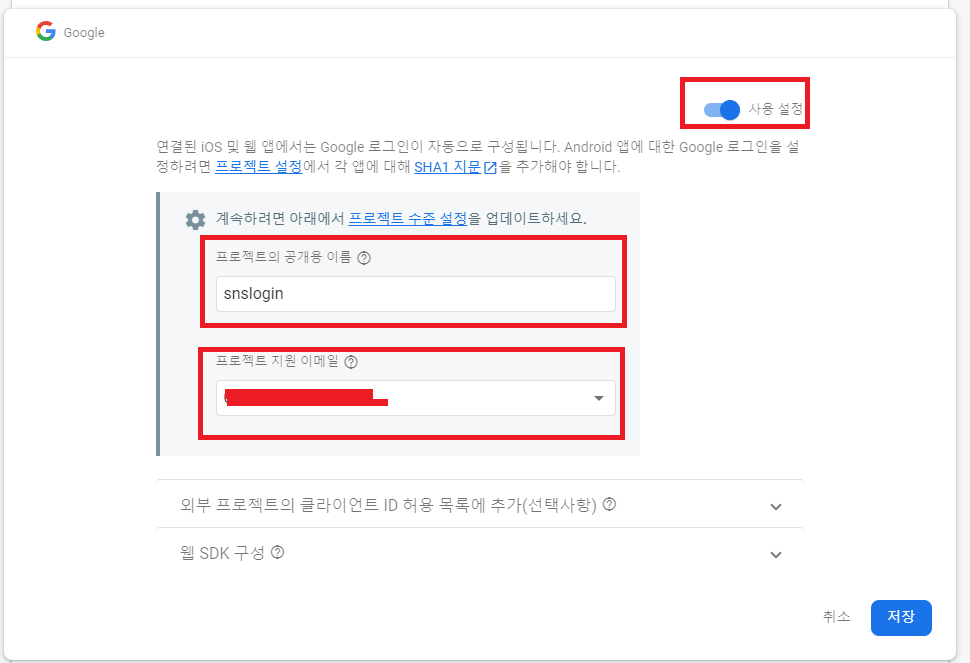
Task: Expand 외부 프로젝트의 클라이언트 ID 허용 목록 section
Action: point(479,505)
